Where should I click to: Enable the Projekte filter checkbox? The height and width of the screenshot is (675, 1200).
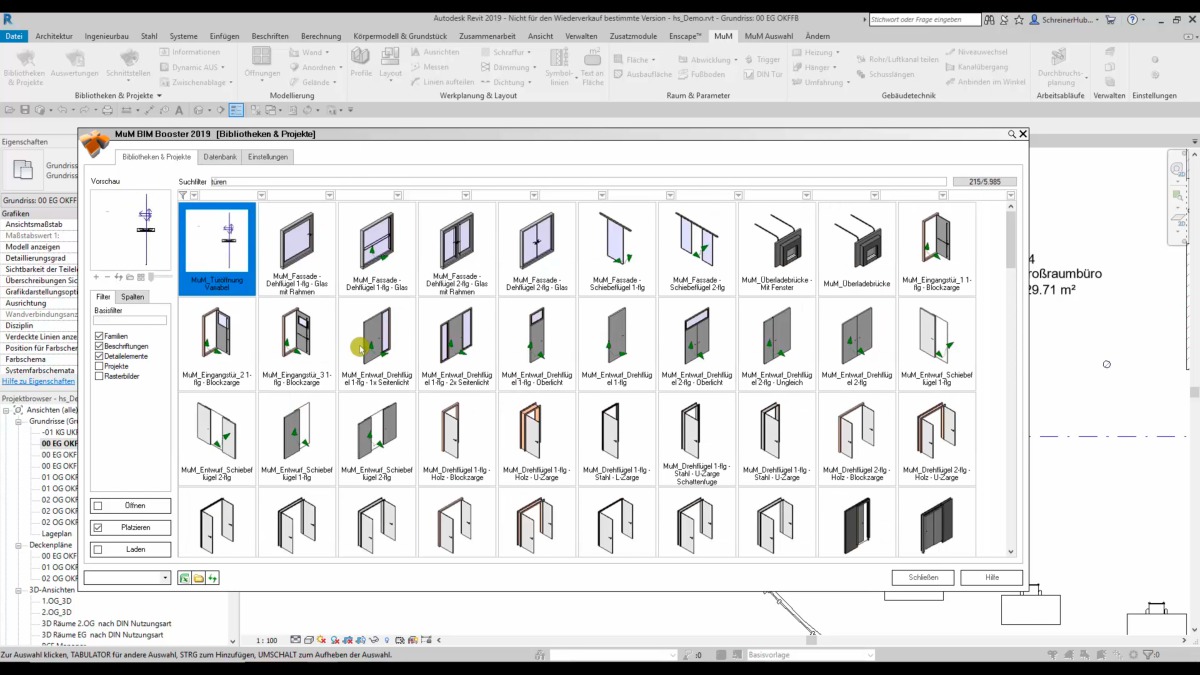coord(99,366)
